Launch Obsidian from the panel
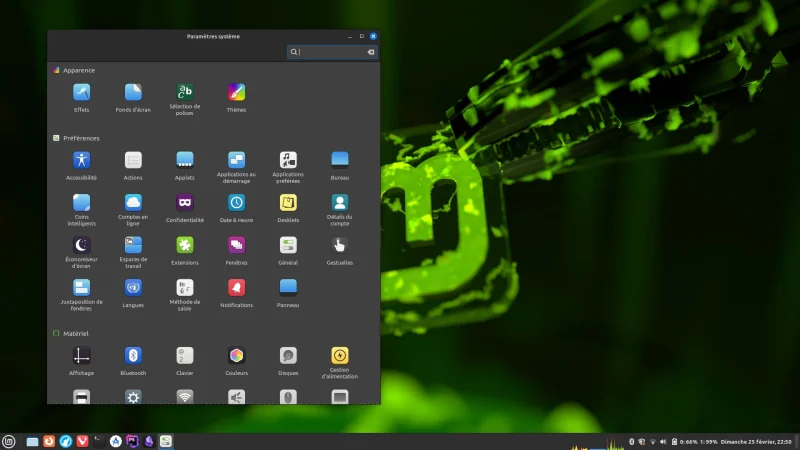800x450 pixels. click(x=149, y=441)
